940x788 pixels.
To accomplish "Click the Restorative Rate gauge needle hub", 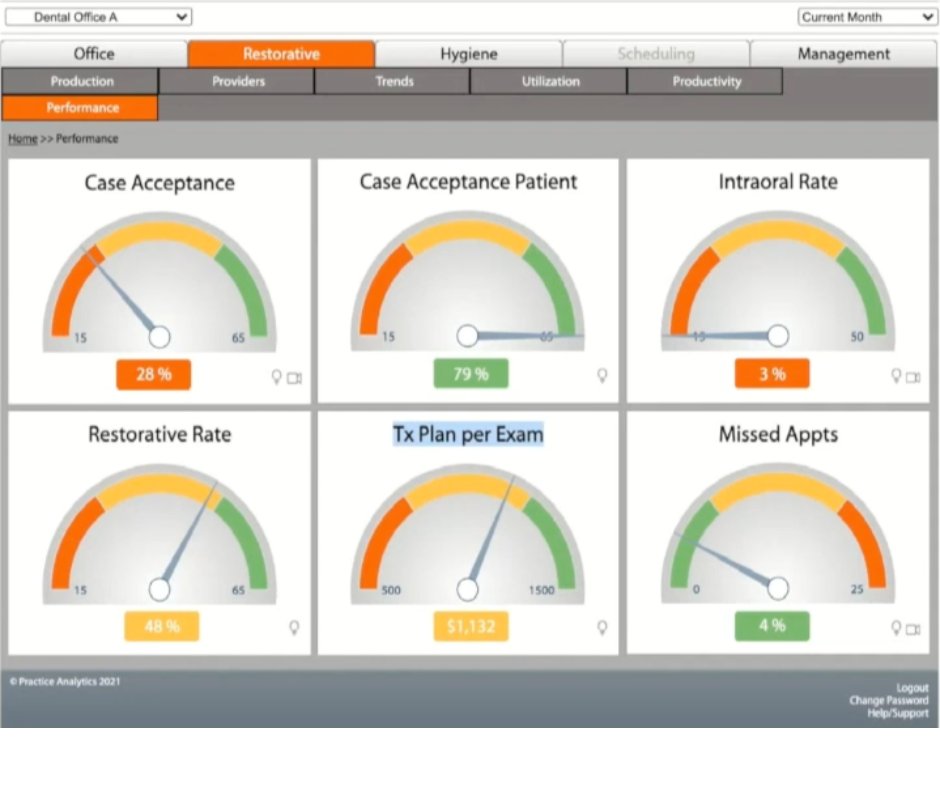I will click(159, 590).
